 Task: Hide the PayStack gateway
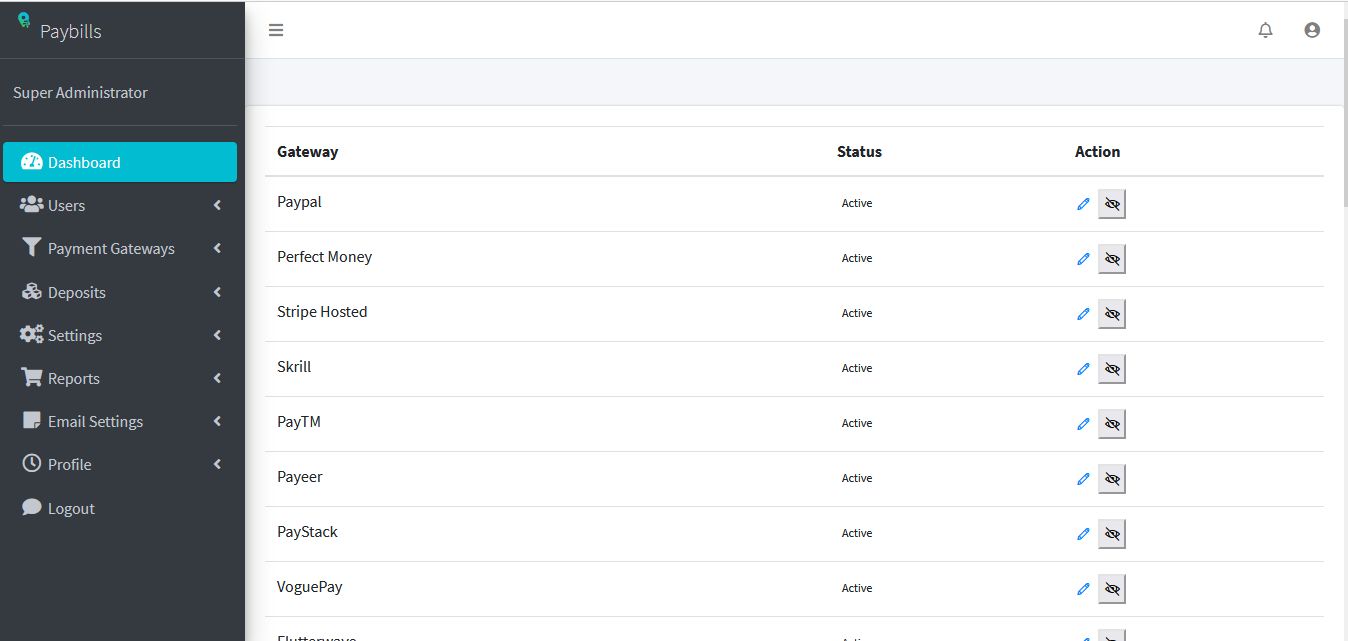(1112, 534)
